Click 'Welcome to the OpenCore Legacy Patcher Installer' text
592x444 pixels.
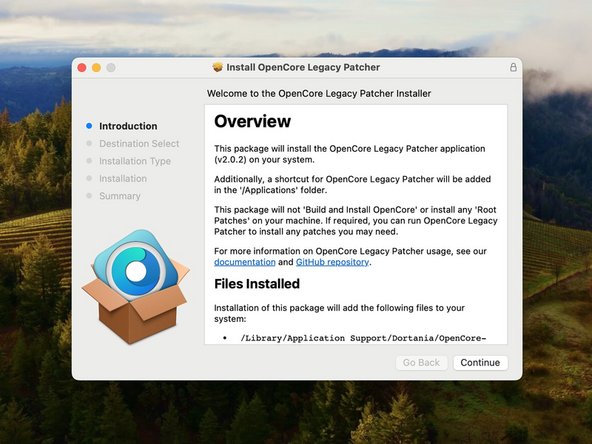(319, 94)
